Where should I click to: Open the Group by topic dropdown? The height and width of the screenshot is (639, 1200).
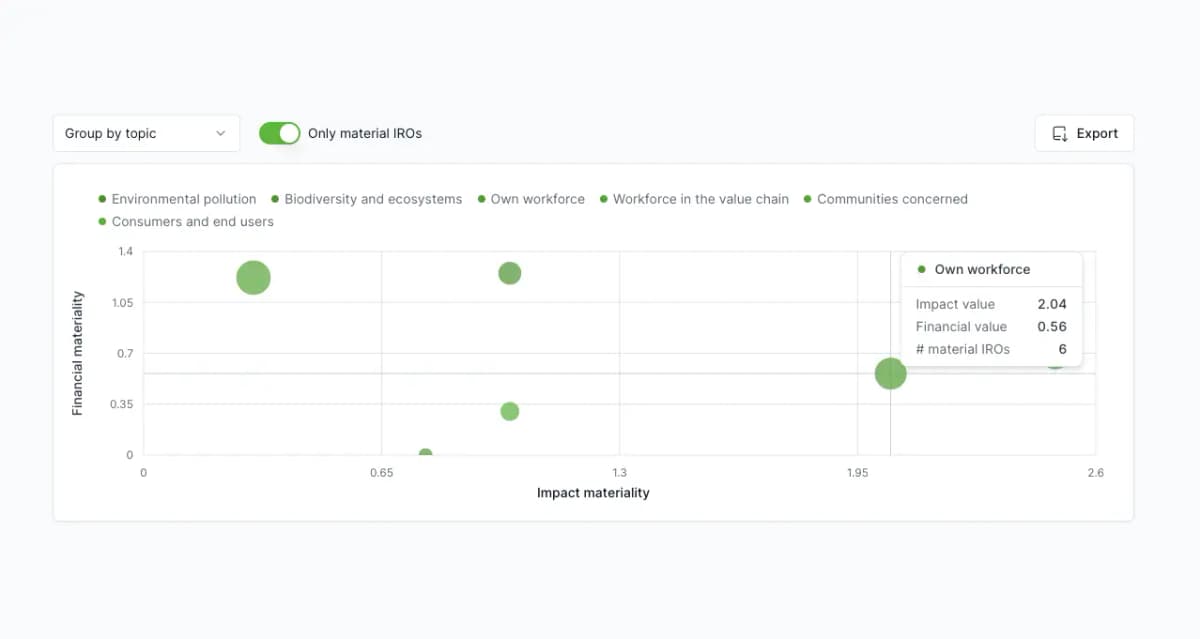[146, 133]
